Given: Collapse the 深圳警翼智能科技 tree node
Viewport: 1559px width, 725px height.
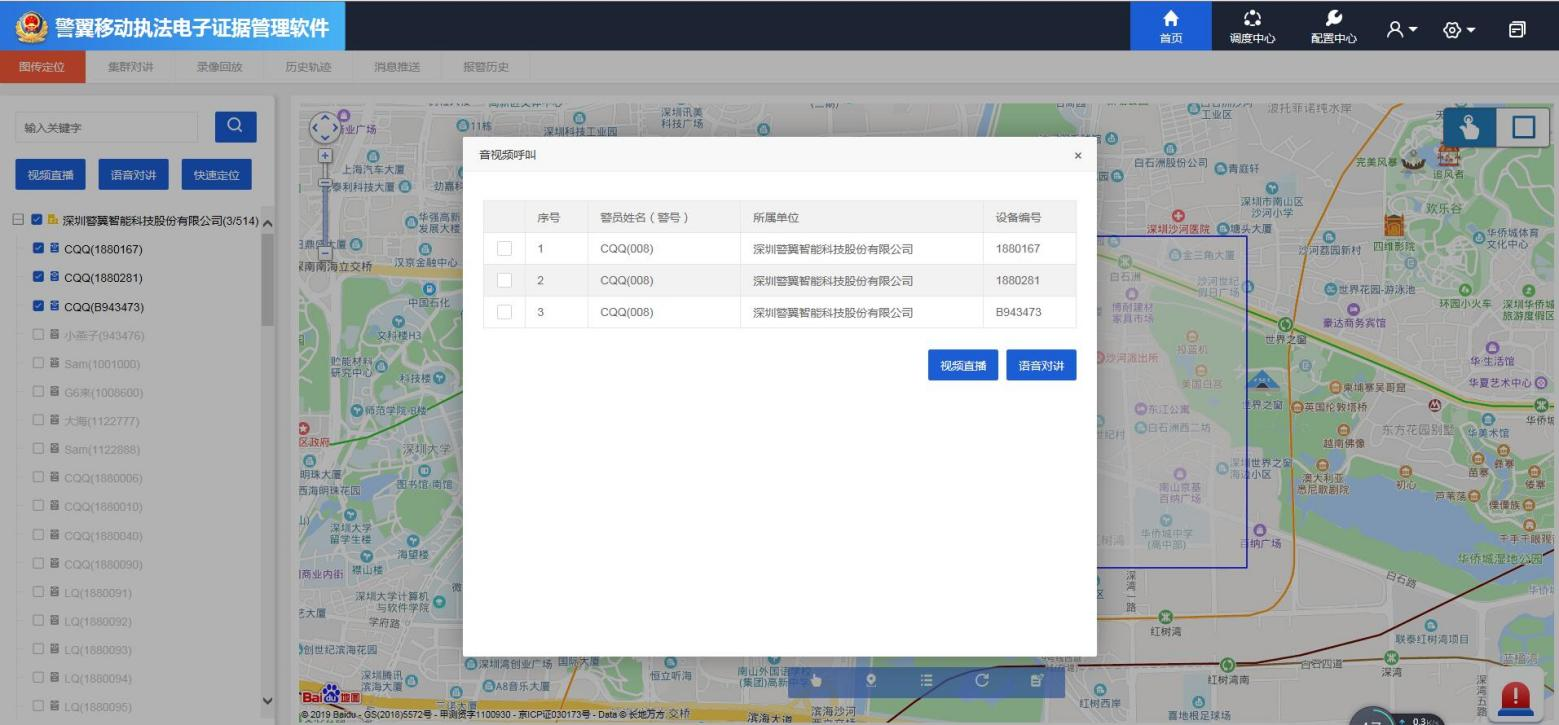Looking at the screenshot, I should coord(20,220).
